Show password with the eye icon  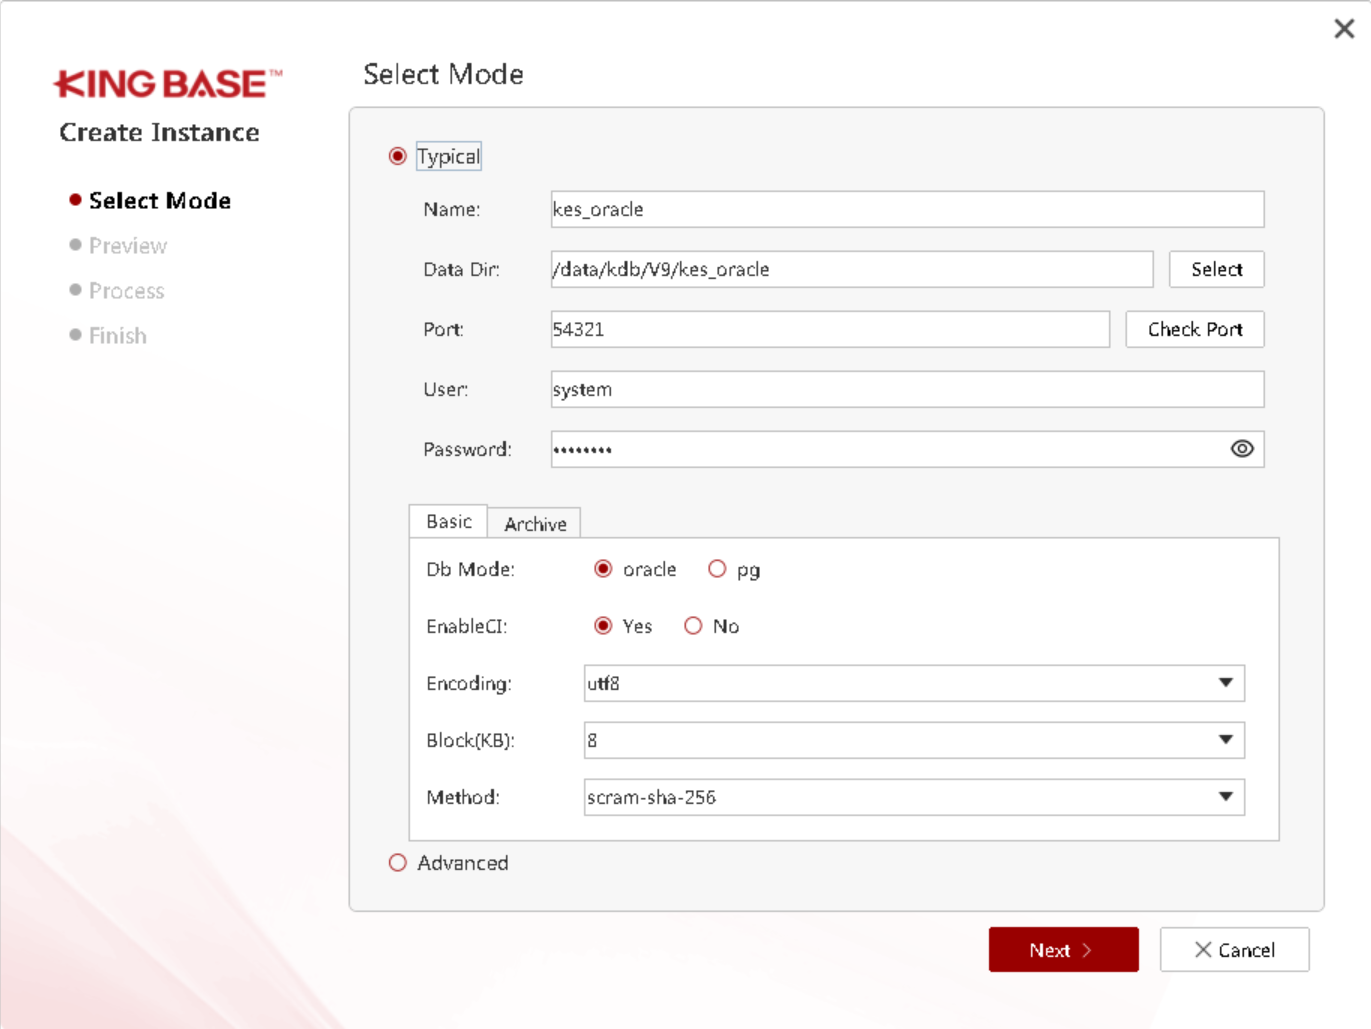pyautogui.click(x=1242, y=449)
